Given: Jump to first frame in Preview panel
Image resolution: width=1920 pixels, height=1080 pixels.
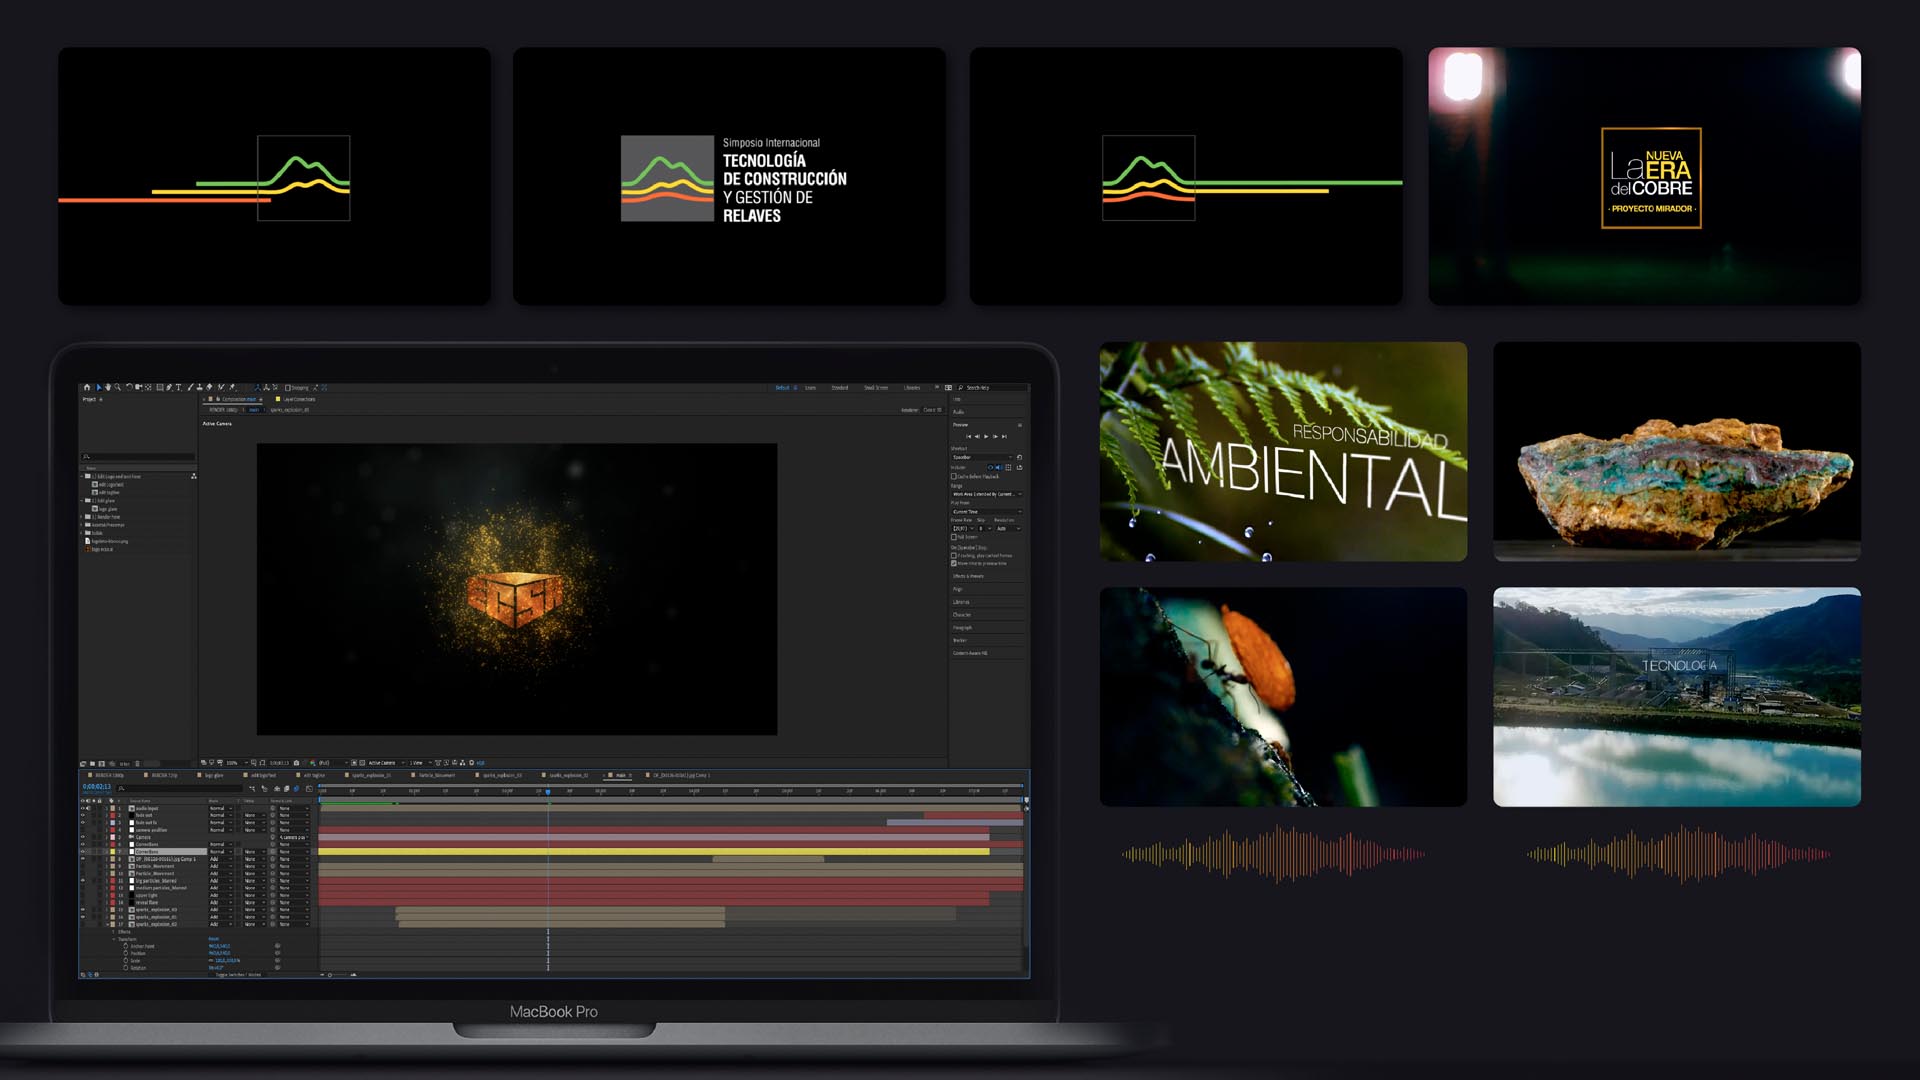Looking at the screenshot, I should click(968, 436).
